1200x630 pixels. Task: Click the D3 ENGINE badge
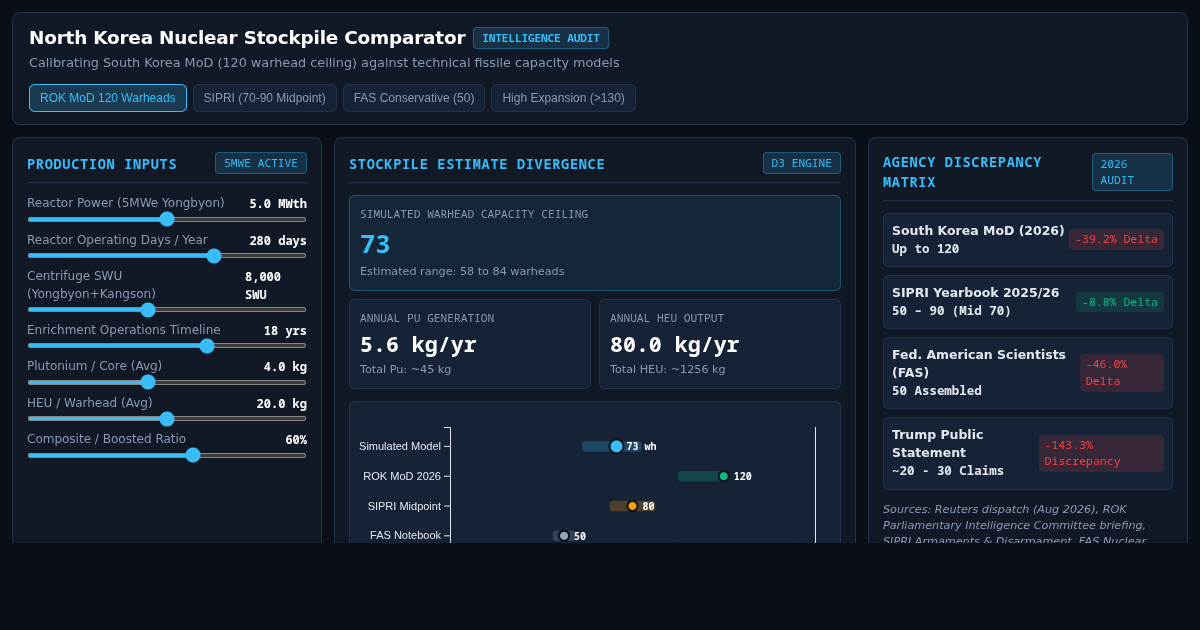[x=802, y=163]
